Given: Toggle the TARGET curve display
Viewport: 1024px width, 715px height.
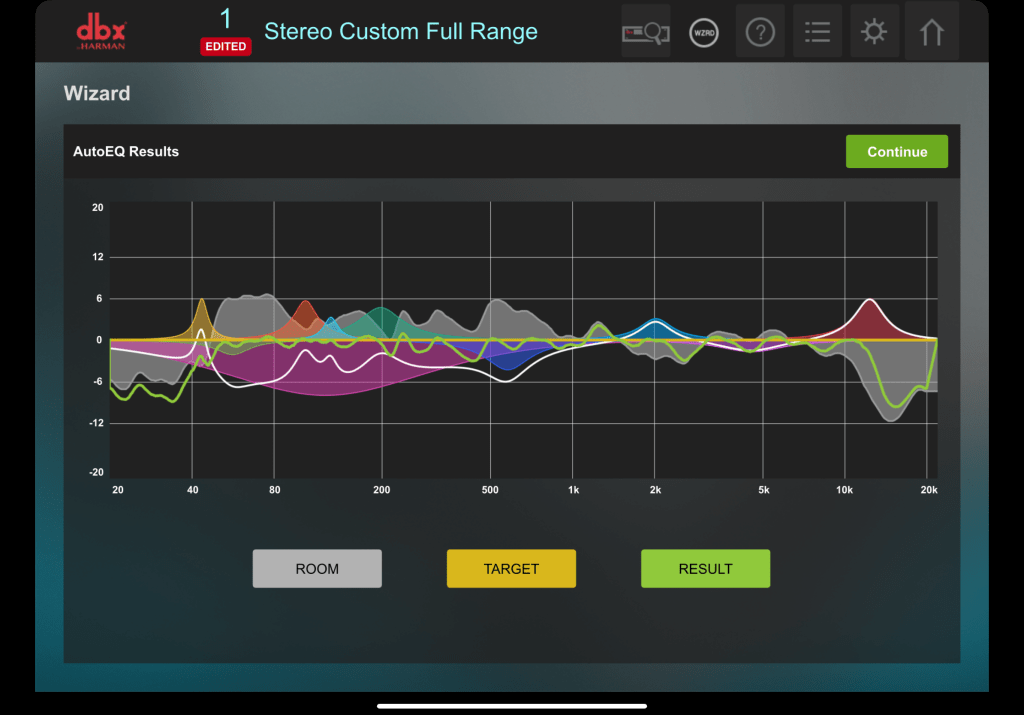Looking at the screenshot, I should pos(511,568).
